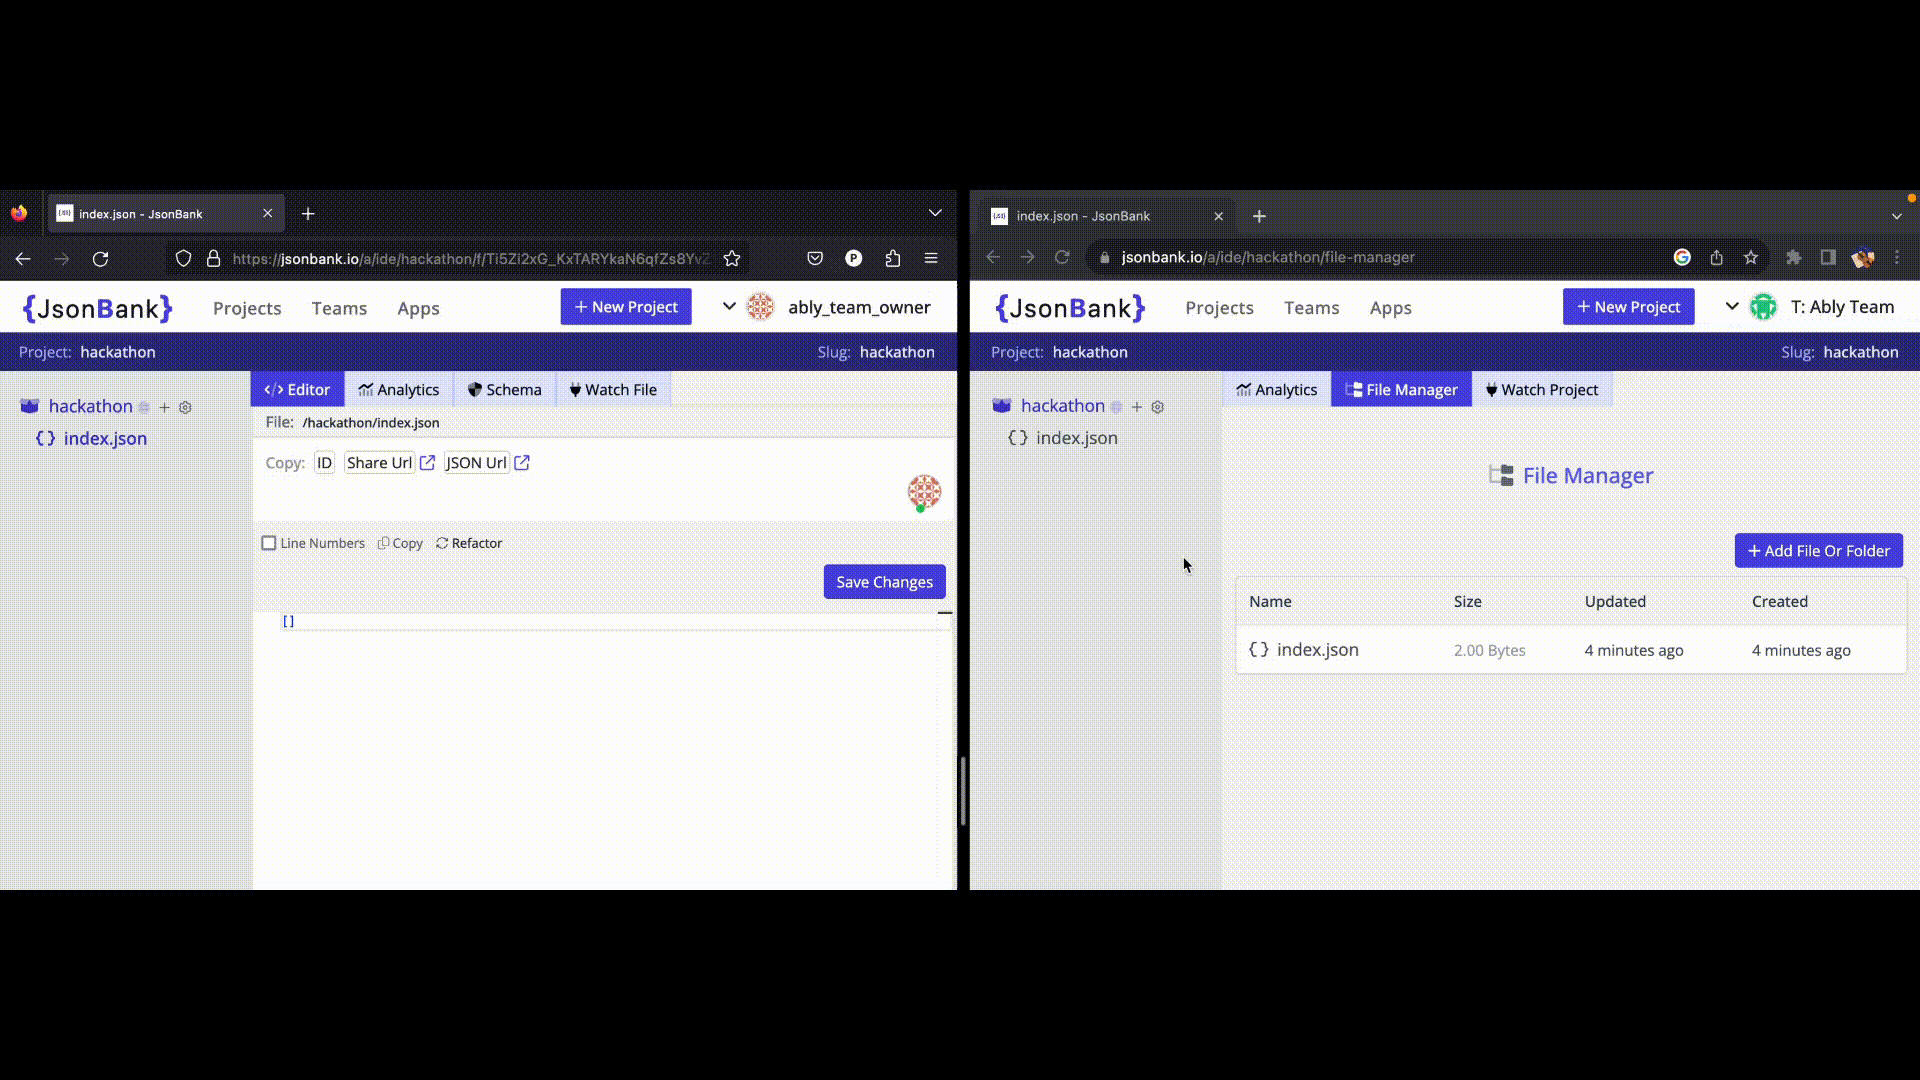Open JSON Url external link icon
This screenshot has height=1080, width=1920.
point(522,463)
